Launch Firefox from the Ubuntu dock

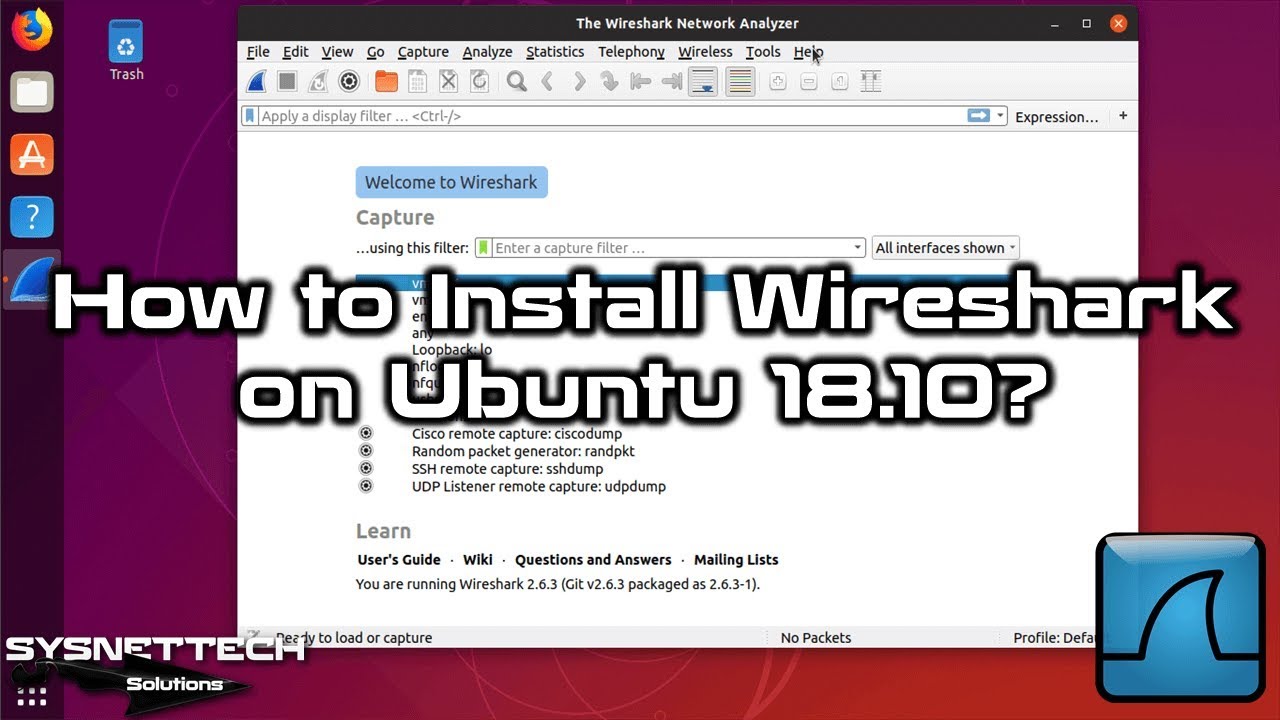tap(32, 30)
